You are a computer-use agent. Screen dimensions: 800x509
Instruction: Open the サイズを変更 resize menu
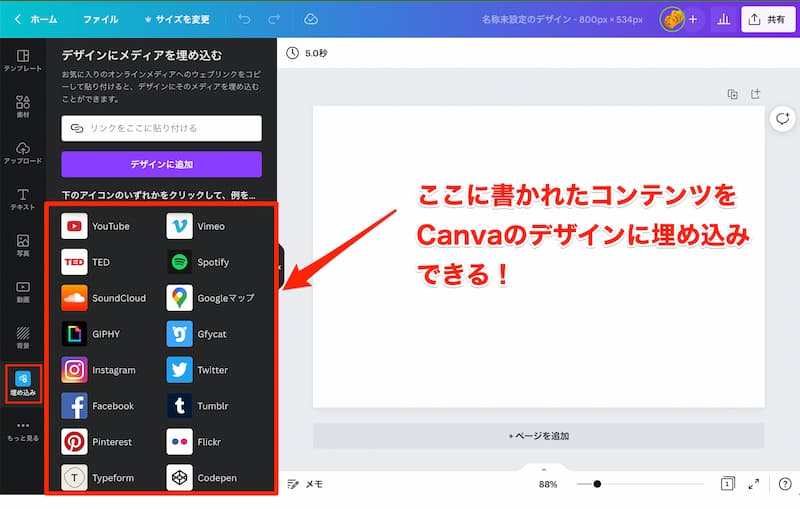pyautogui.click(x=177, y=19)
